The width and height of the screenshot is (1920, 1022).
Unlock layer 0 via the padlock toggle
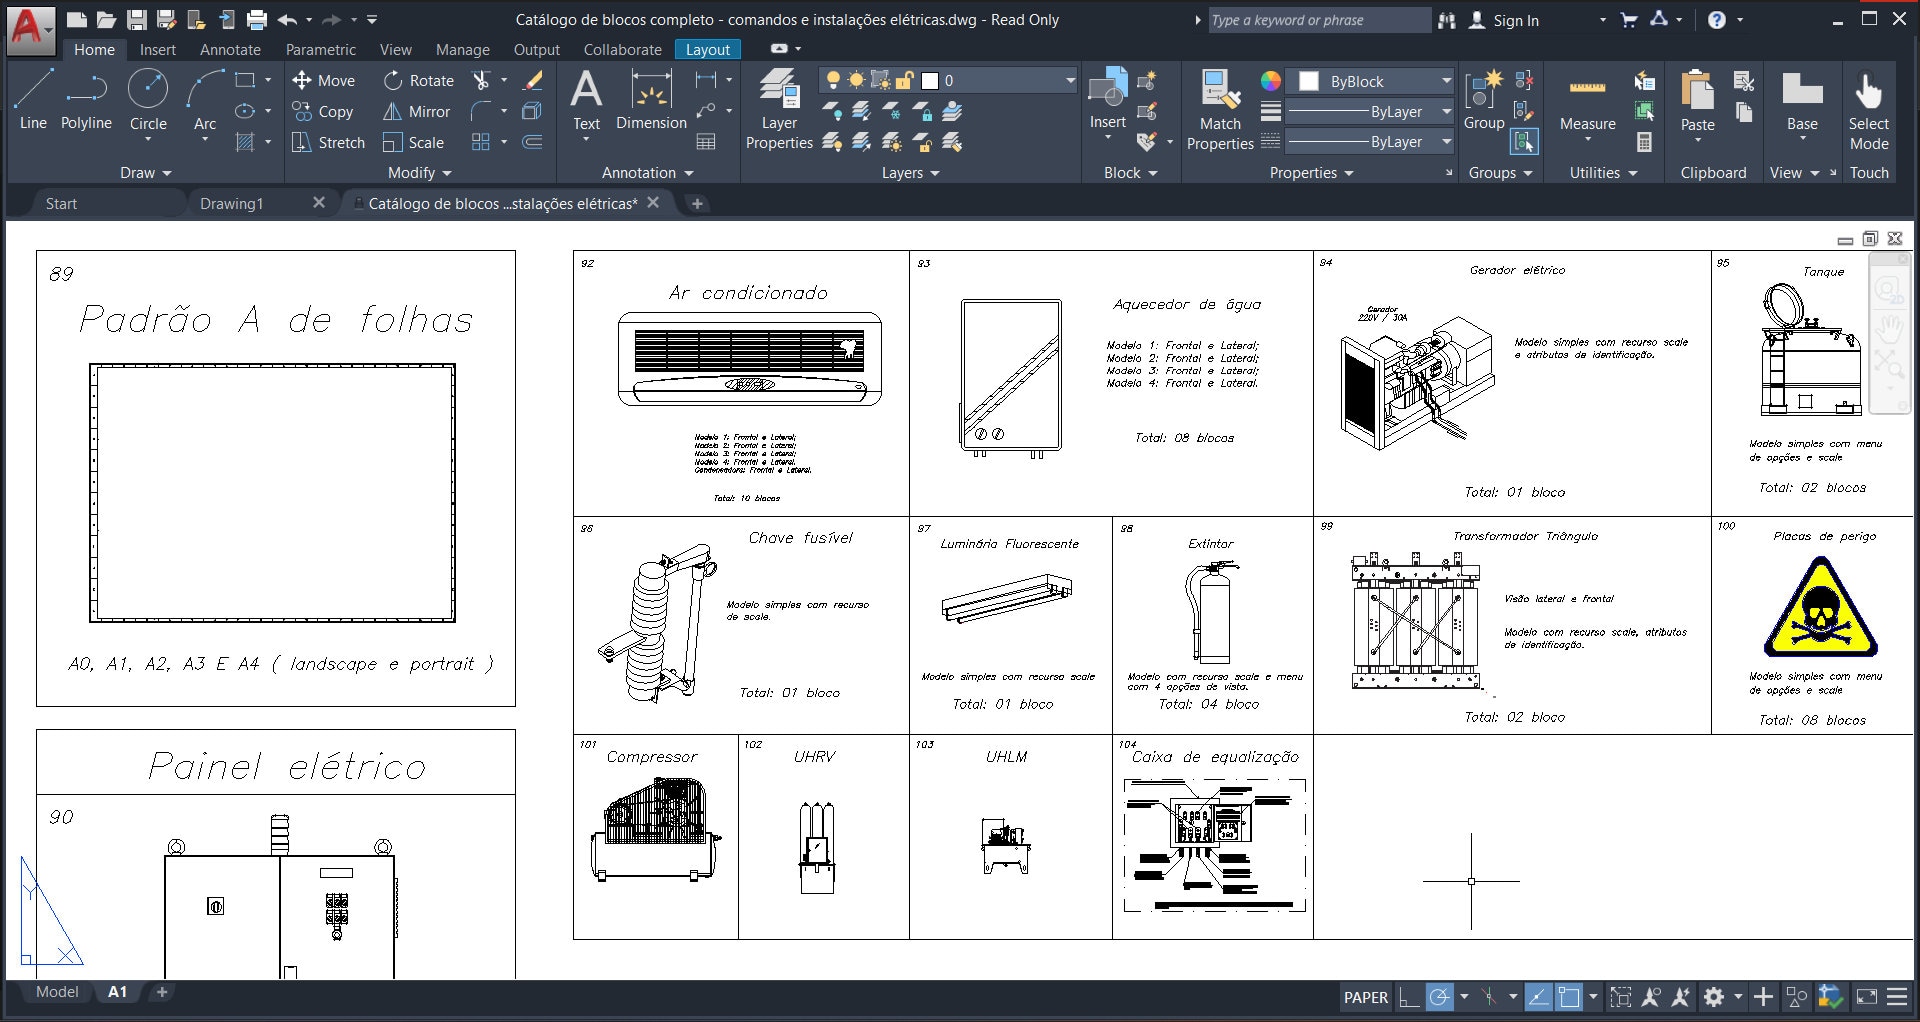click(903, 81)
